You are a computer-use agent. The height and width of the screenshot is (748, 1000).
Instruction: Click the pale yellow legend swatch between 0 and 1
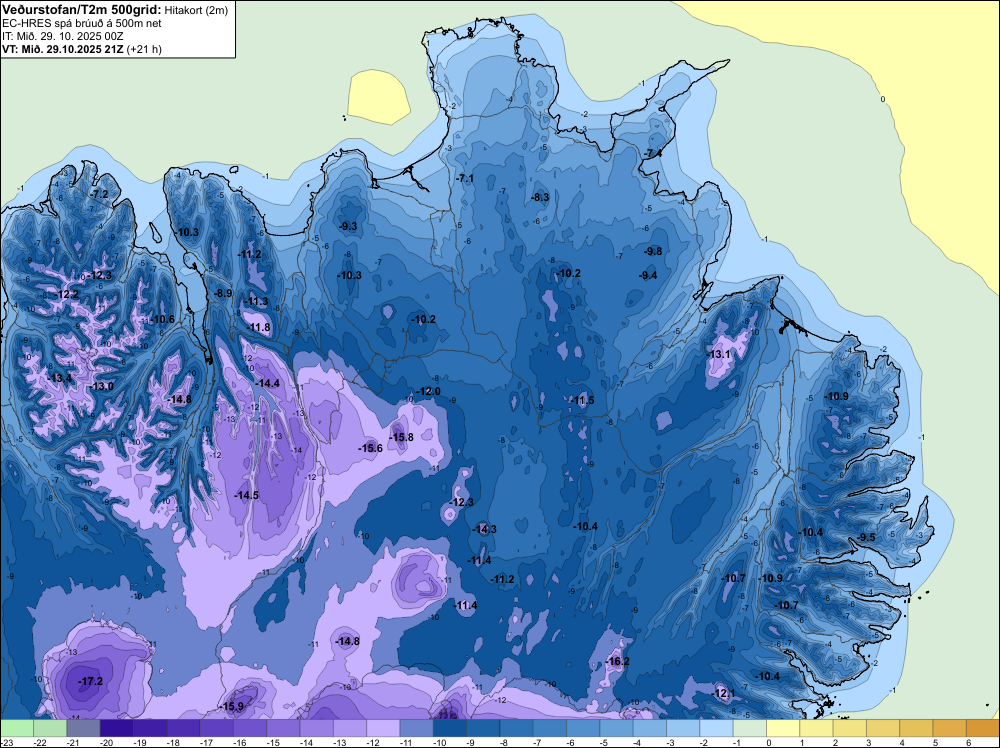click(783, 728)
